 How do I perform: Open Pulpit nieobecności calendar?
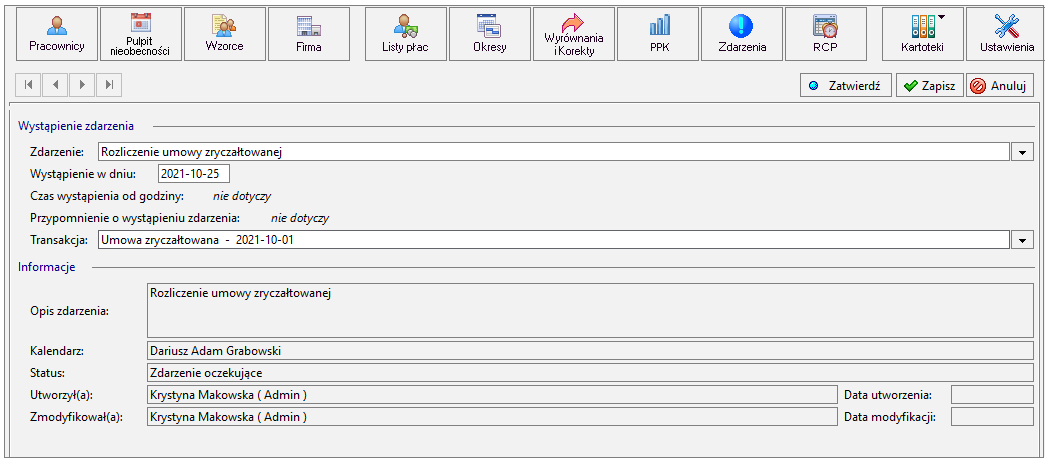click(141, 34)
